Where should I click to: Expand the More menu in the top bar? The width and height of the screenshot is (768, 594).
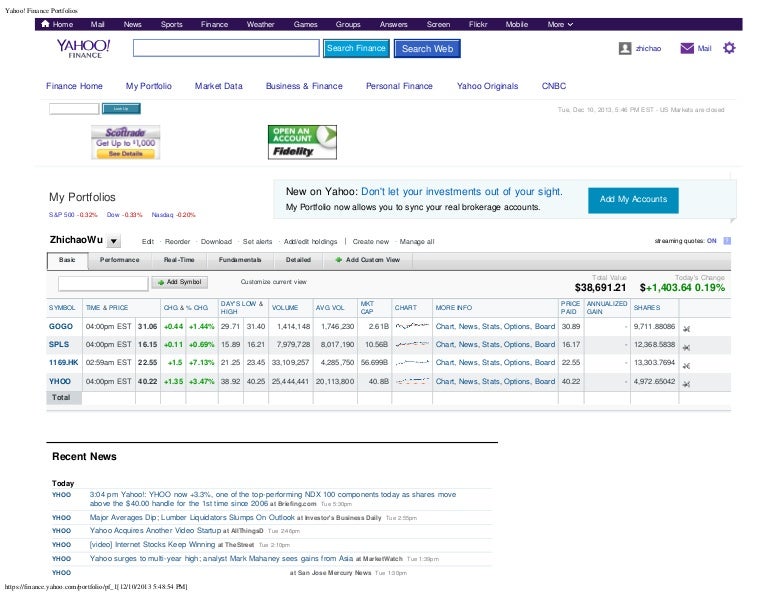560,24
